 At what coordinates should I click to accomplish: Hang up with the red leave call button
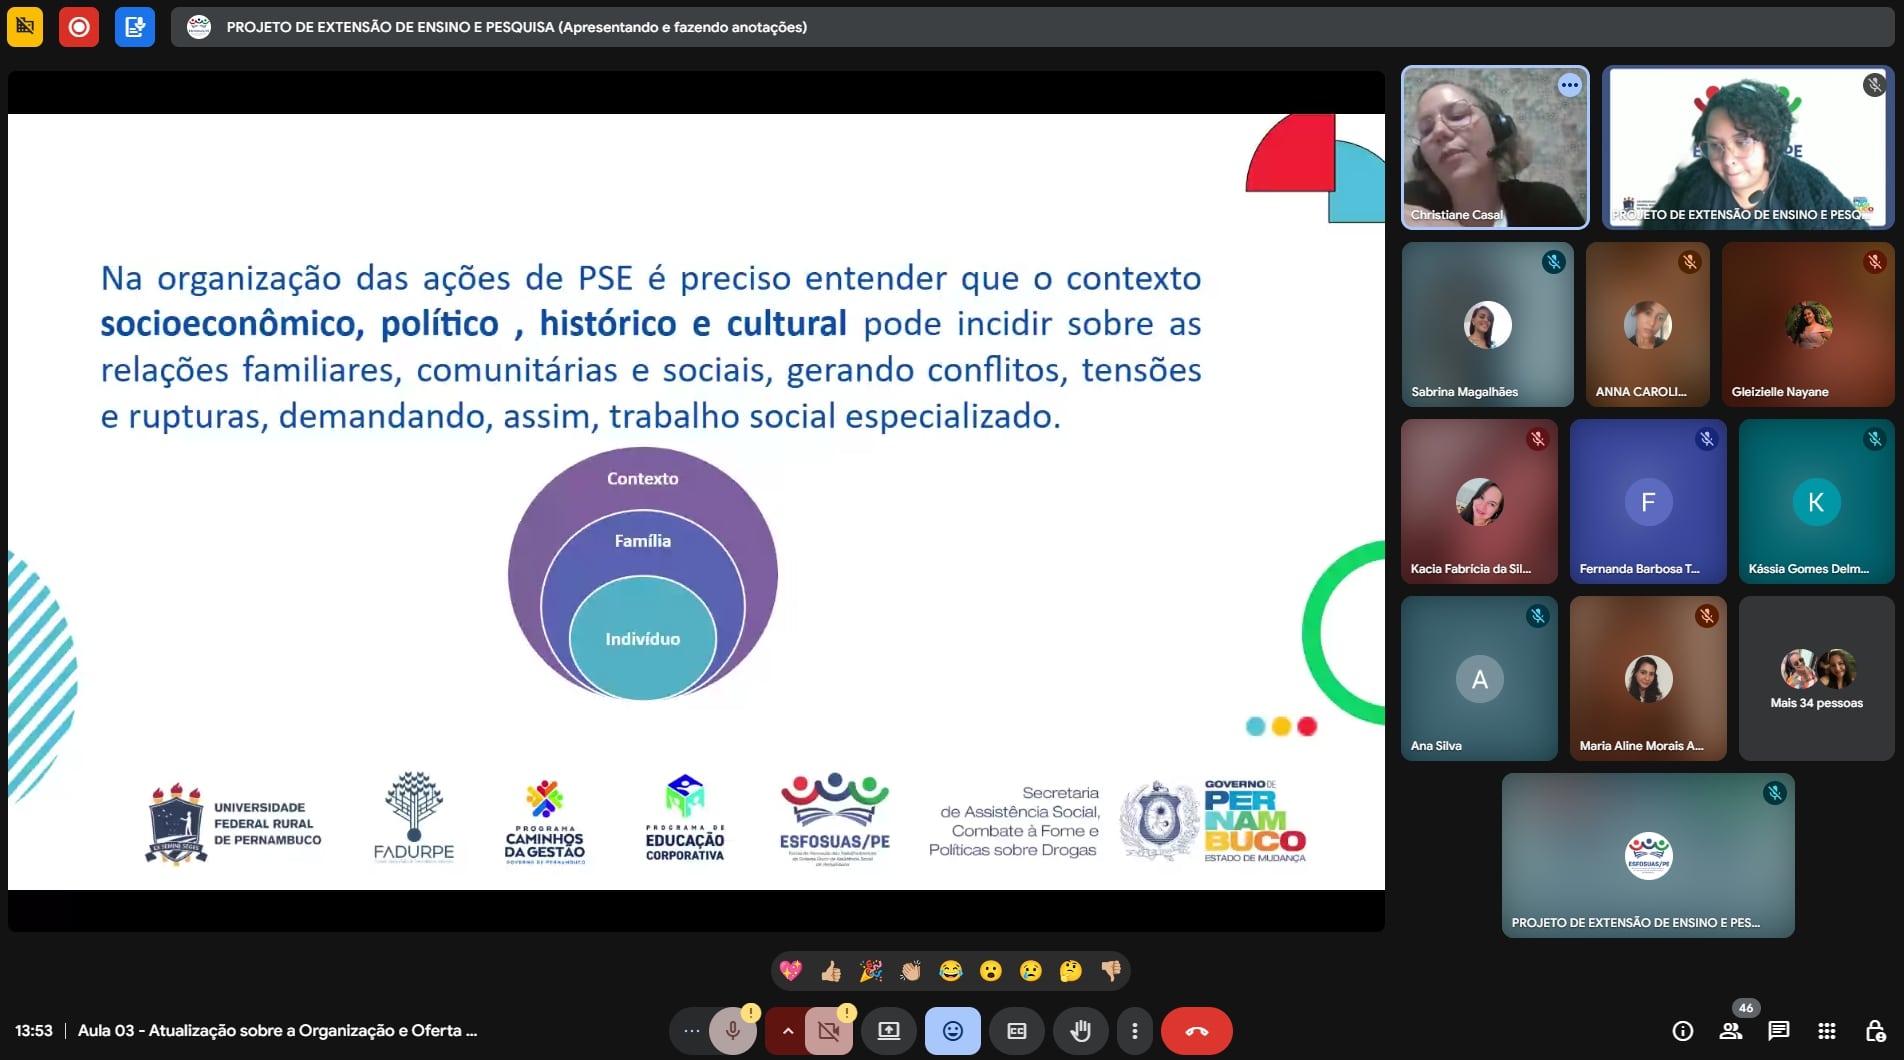[x=1196, y=1031]
